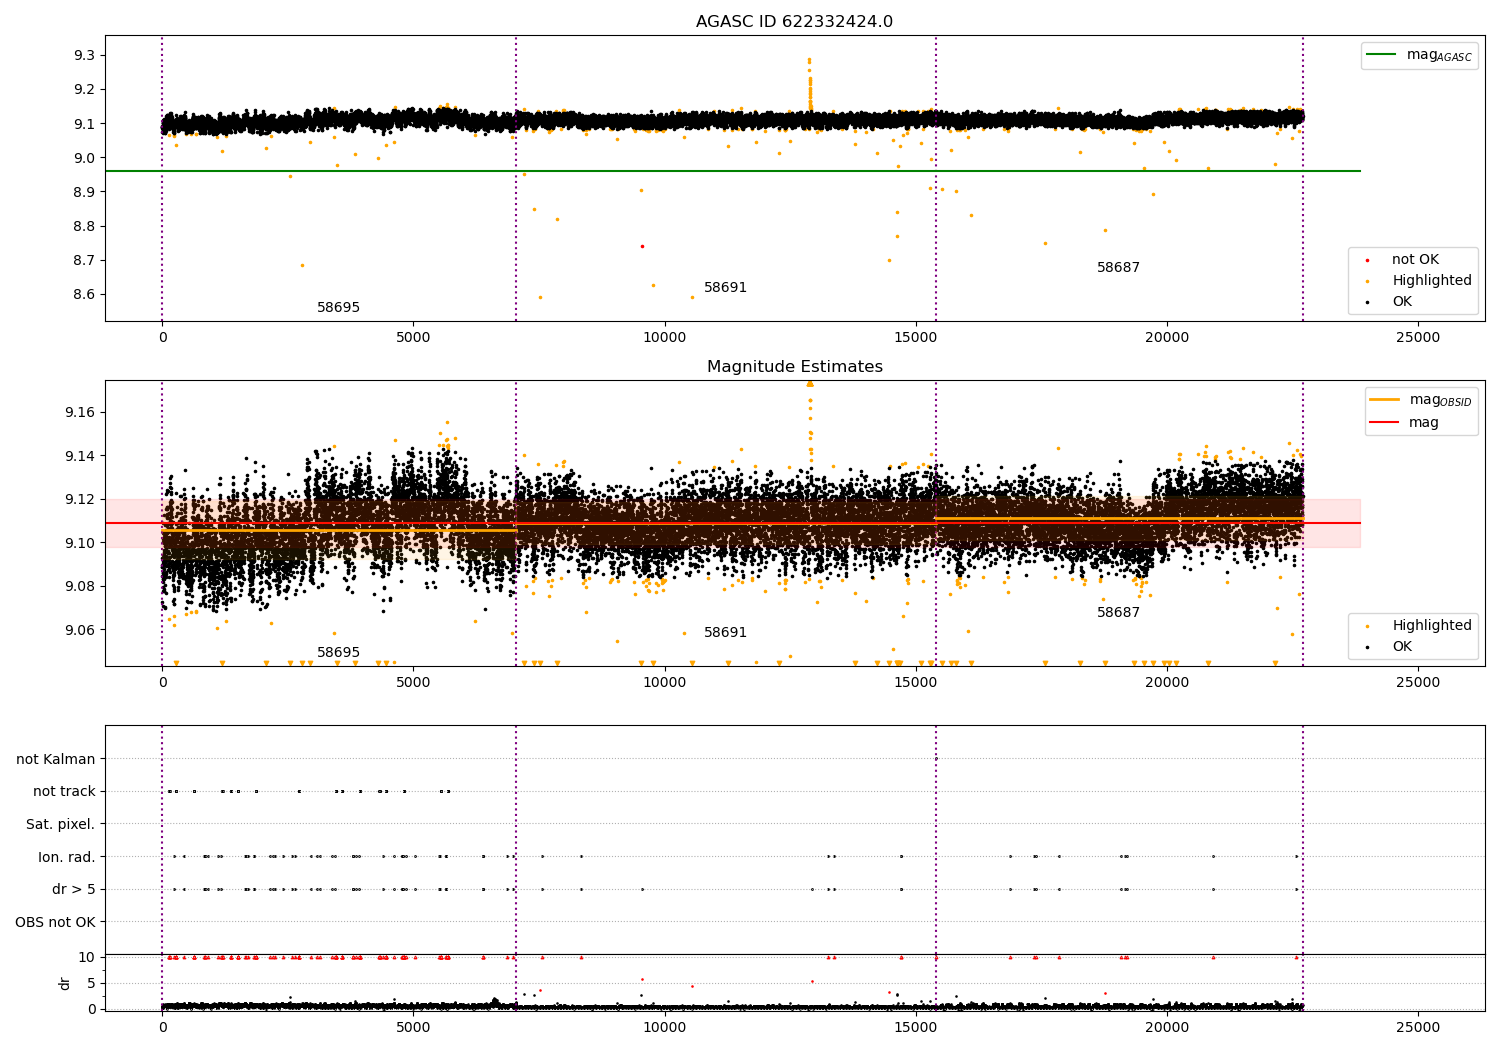The image size is (1500, 1050).
Task: Click the 9.12 y-axis tick label
Action: click(x=80, y=500)
